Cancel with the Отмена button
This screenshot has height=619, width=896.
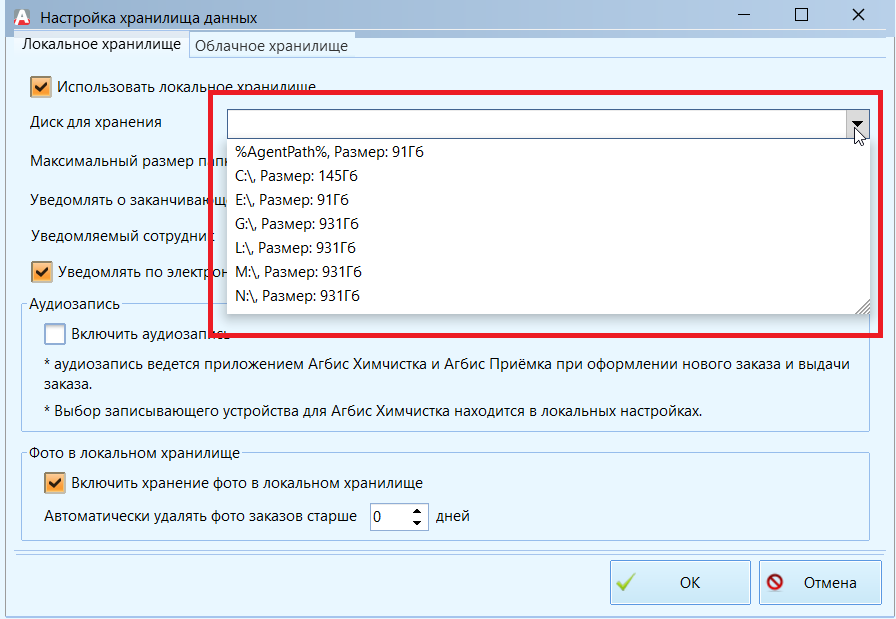coord(820,582)
